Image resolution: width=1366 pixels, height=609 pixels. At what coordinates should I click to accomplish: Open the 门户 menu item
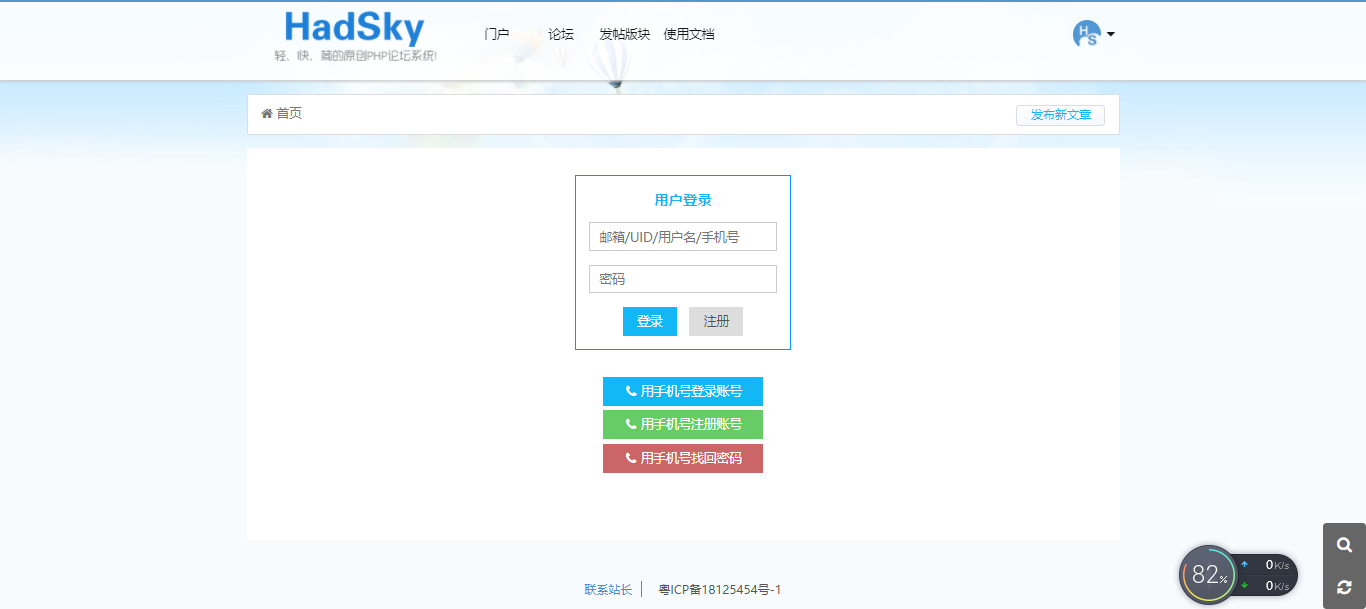point(497,34)
